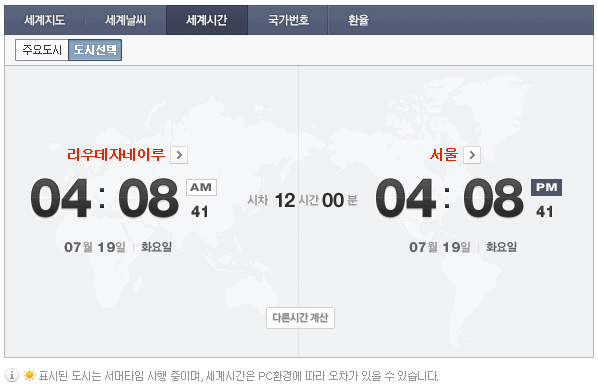598x387 pixels.
Task: Click Seoul's minute digits 08
Action: (x=493, y=198)
